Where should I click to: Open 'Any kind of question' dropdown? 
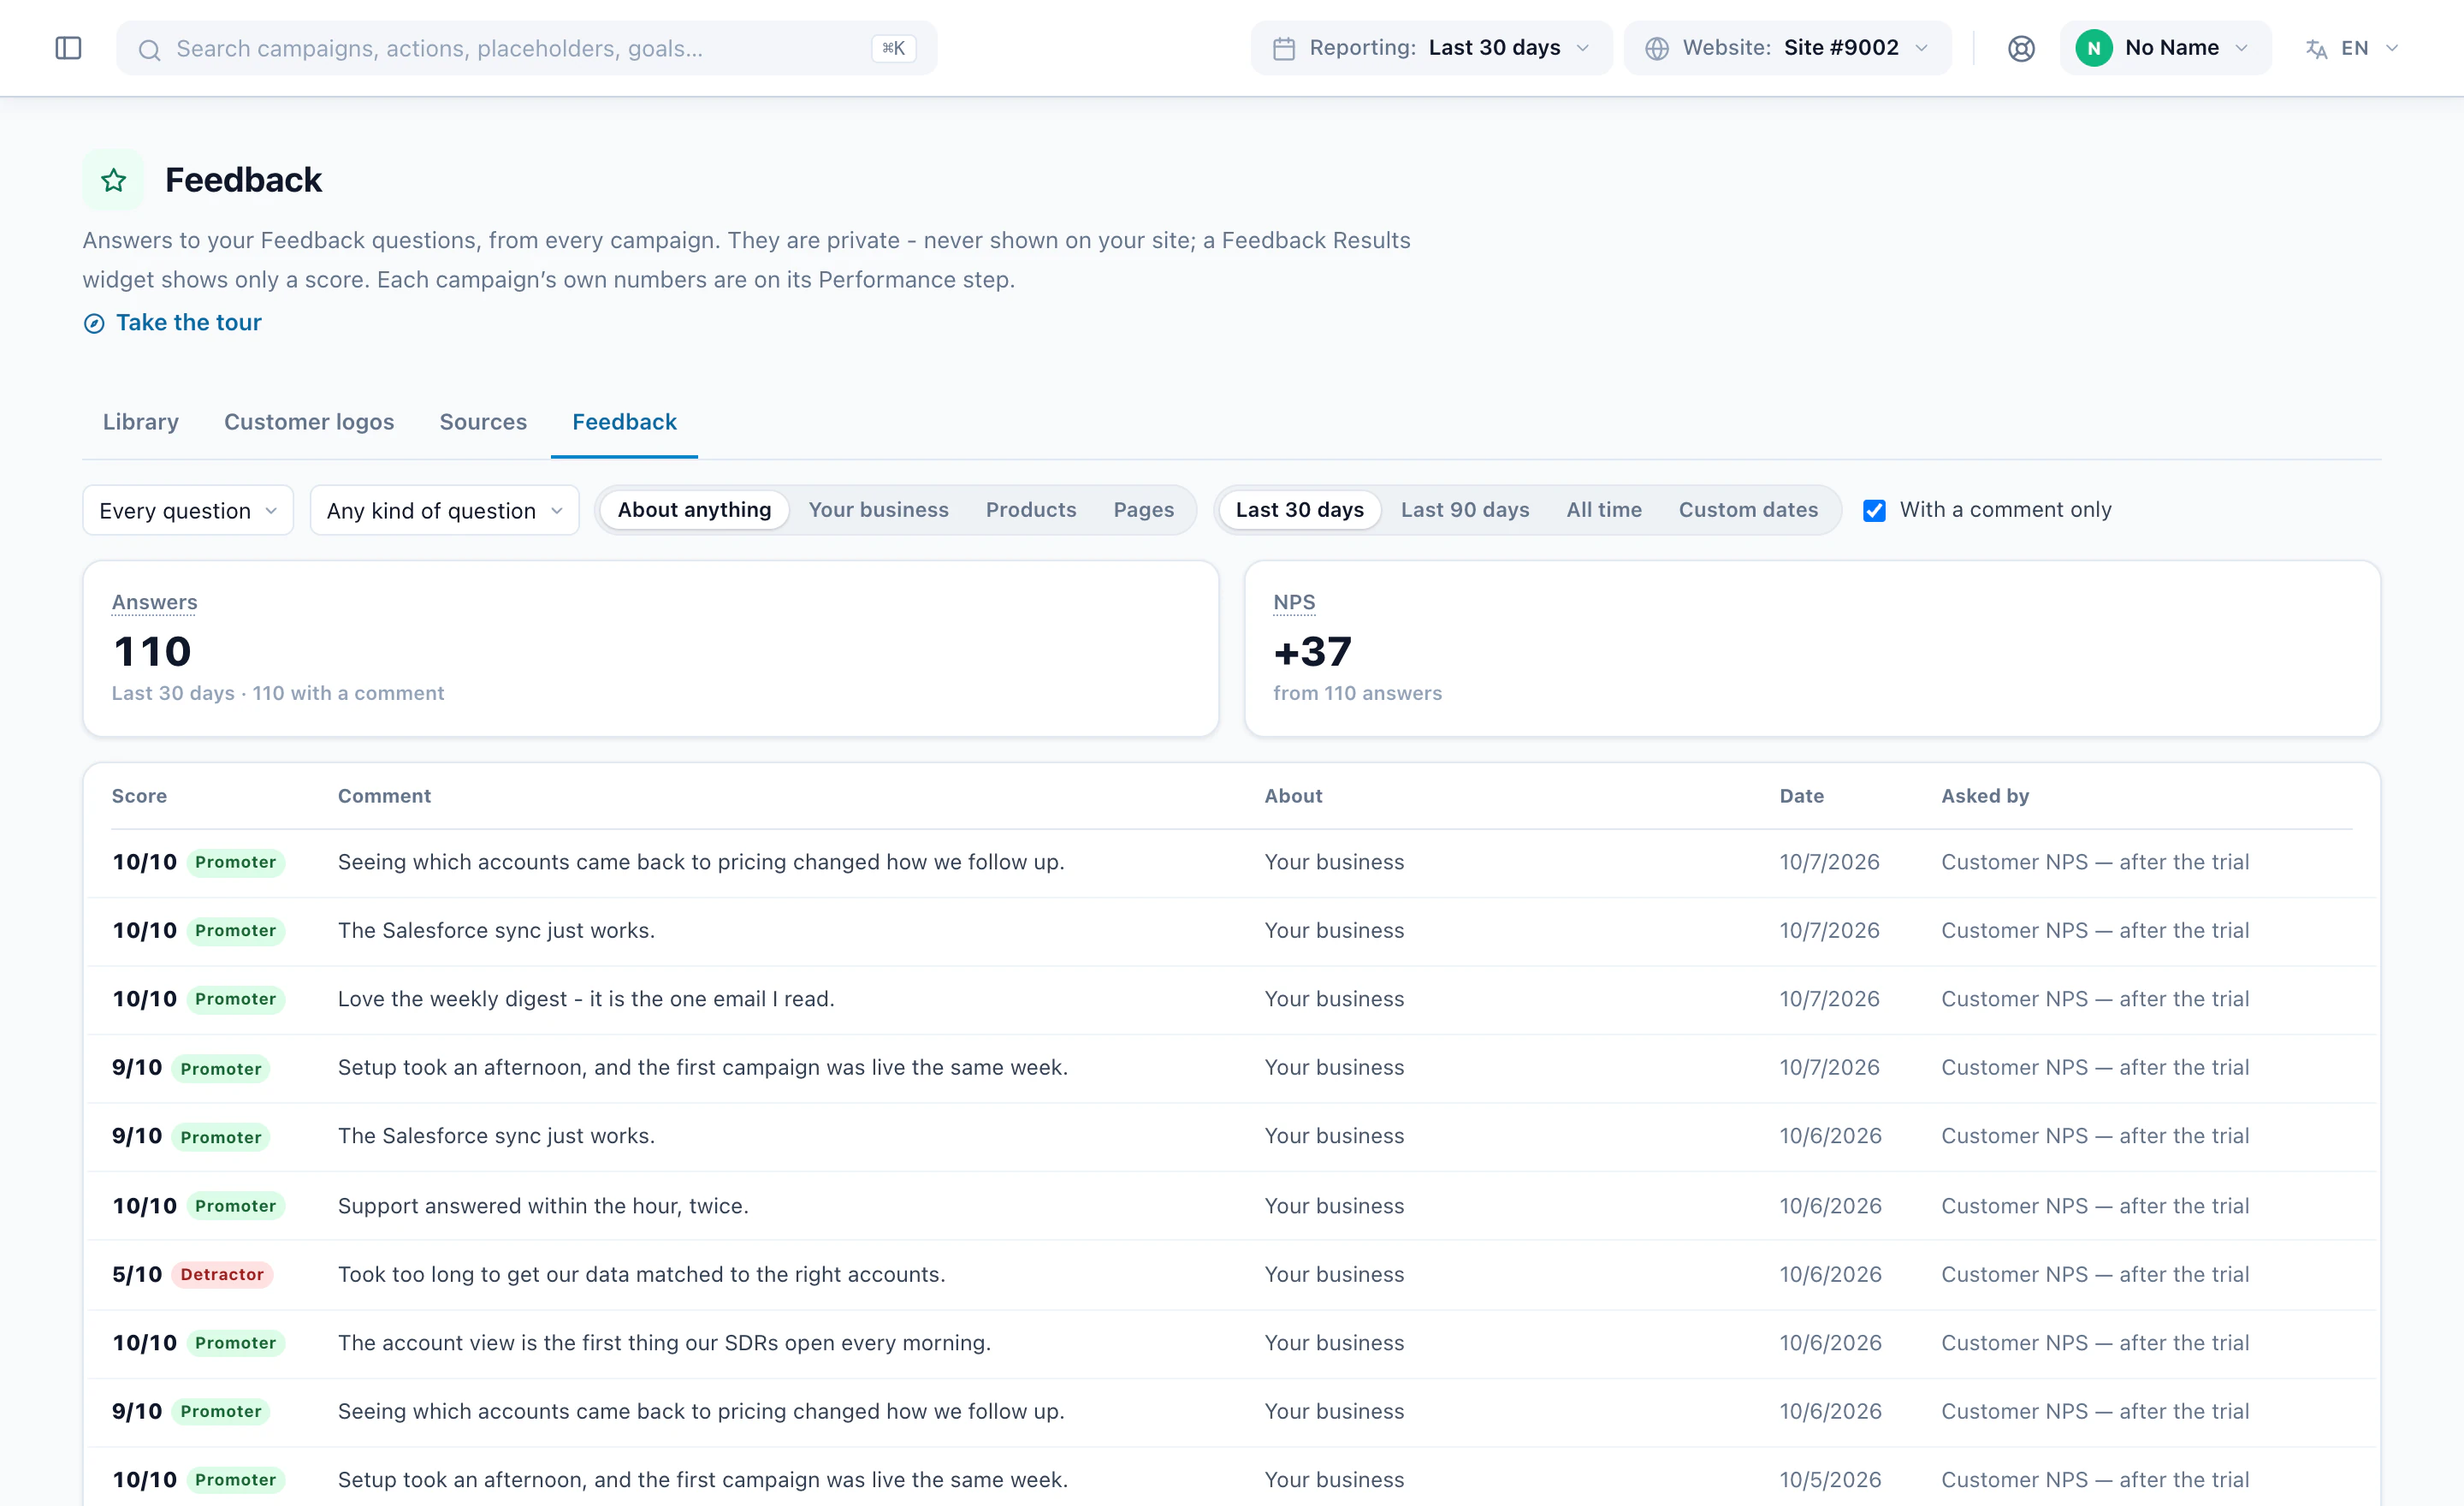(444, 510)
